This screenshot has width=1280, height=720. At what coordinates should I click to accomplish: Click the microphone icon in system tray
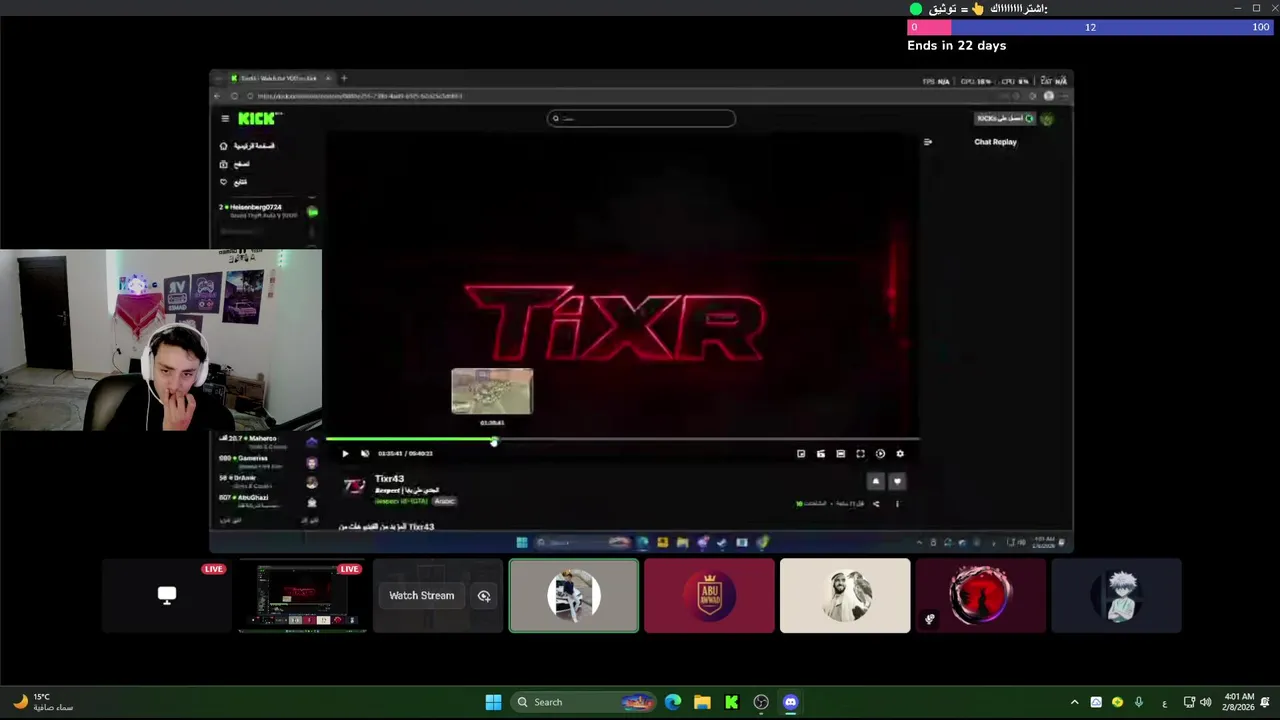tap(1139, 702)
